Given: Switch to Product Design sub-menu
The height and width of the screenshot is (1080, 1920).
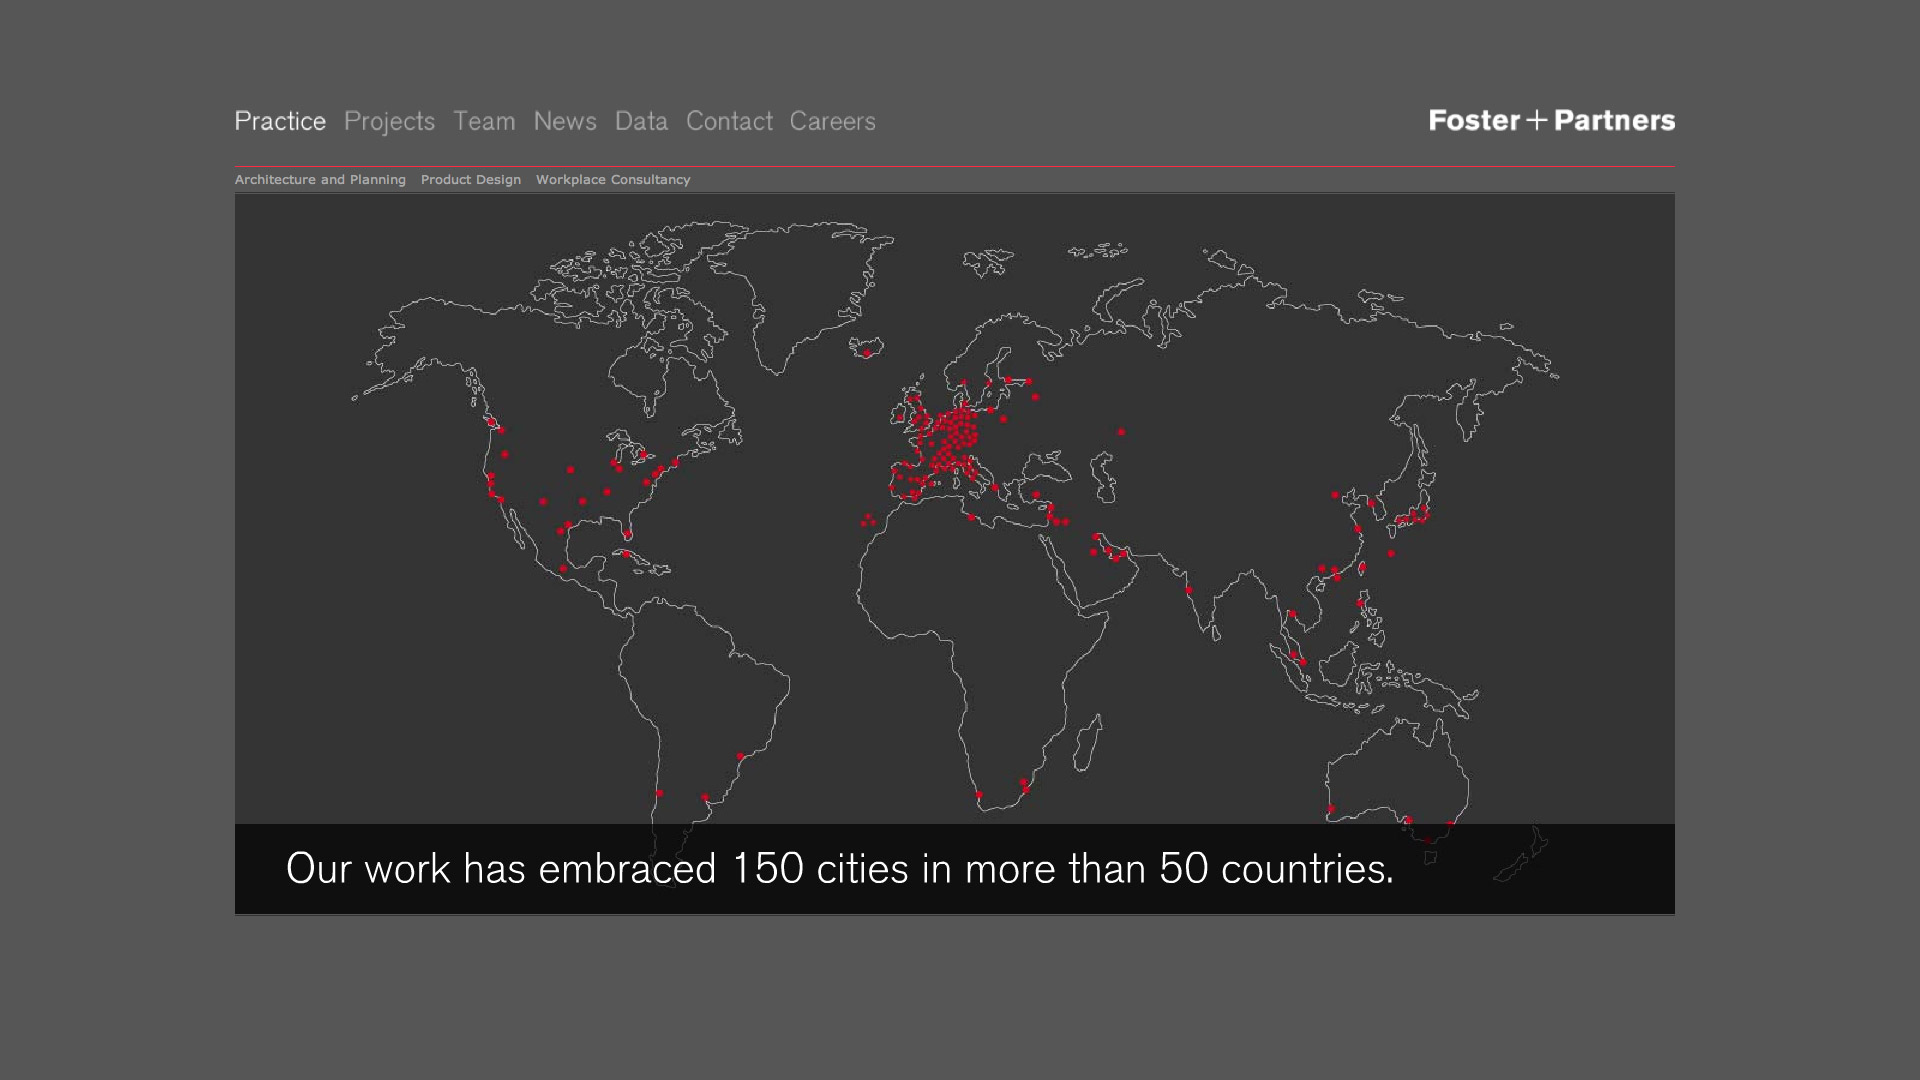Looking at the screenshot, I should [x=471, y=180].
